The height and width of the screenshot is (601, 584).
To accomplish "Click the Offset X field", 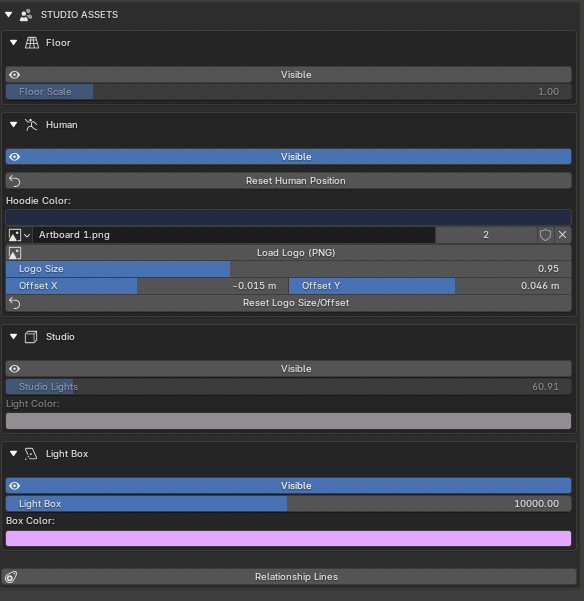I will tap(147, 286).
